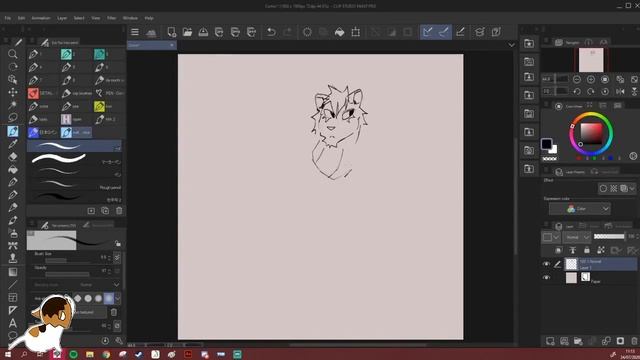Click the Undo arrow on the command bar
The width and height of the screenshot is (640, 360).
271,32
